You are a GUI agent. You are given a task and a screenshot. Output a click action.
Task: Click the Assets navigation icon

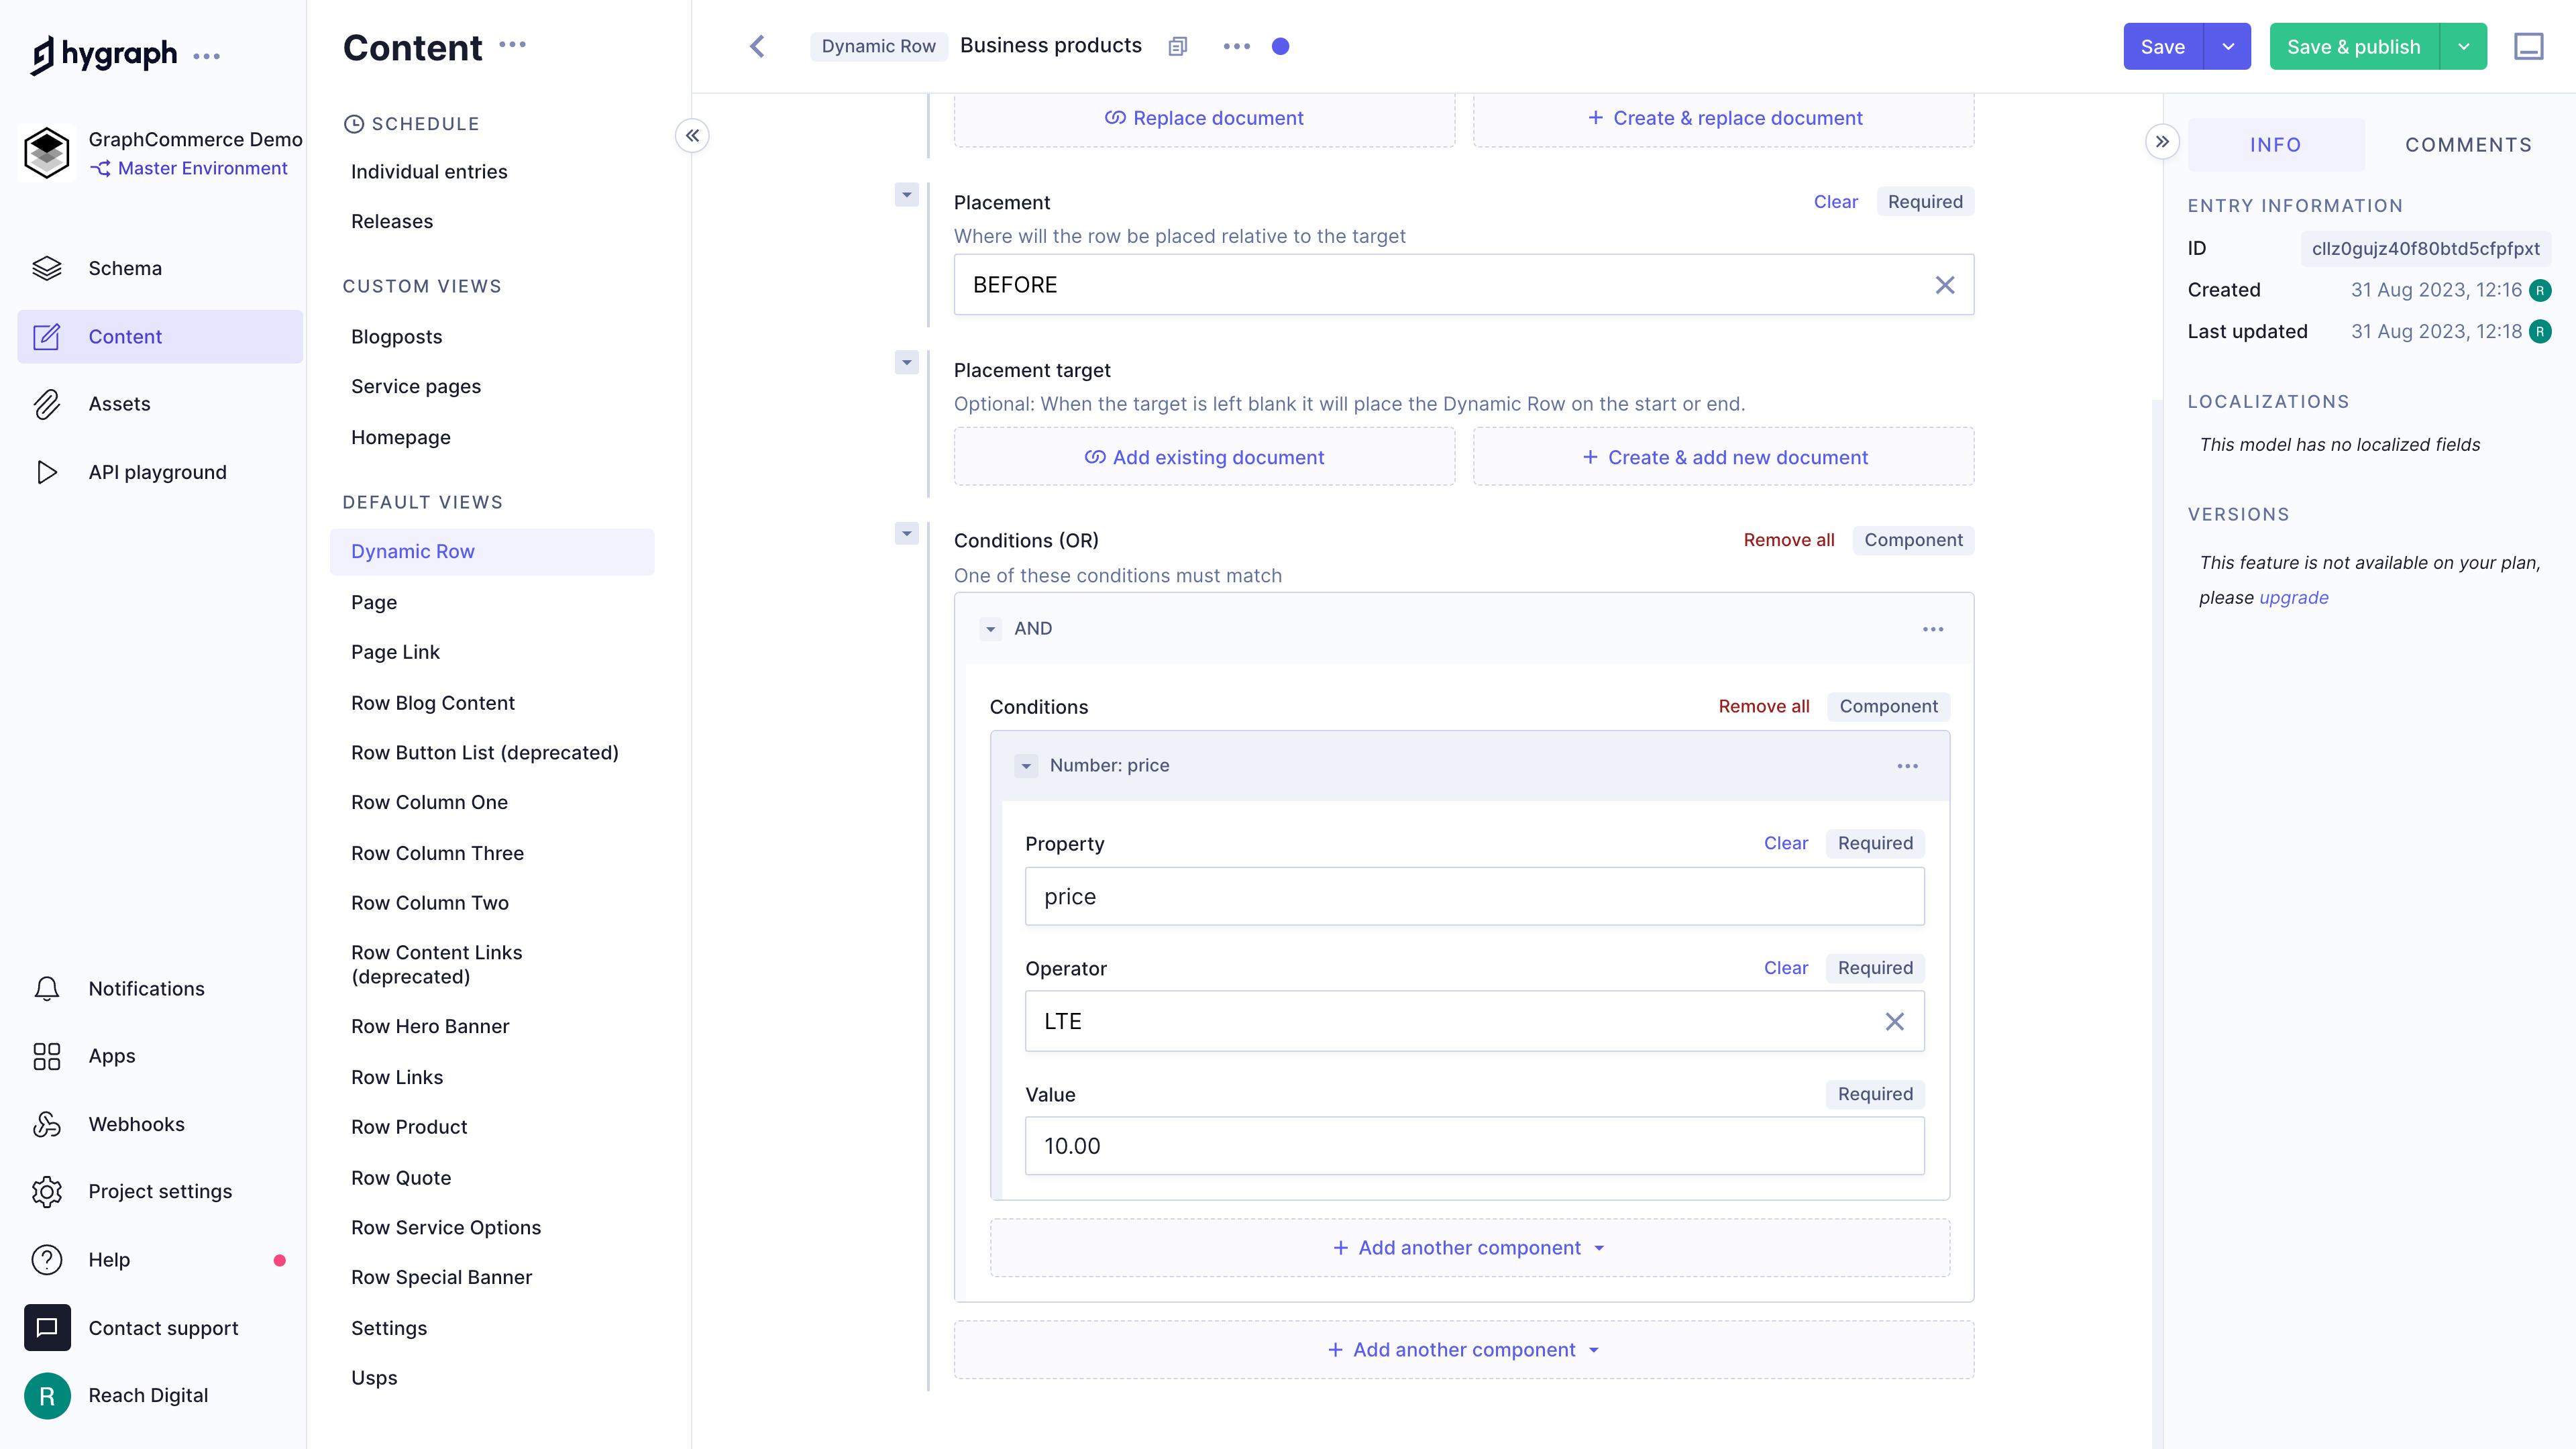pyautogui.click(x=48, y=403)
